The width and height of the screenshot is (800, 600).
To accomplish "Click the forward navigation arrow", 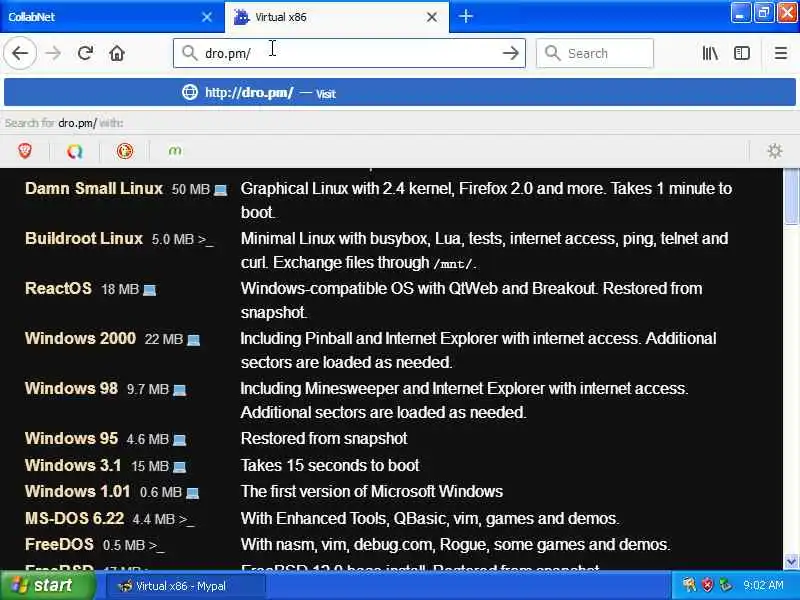I will (53, 53).
